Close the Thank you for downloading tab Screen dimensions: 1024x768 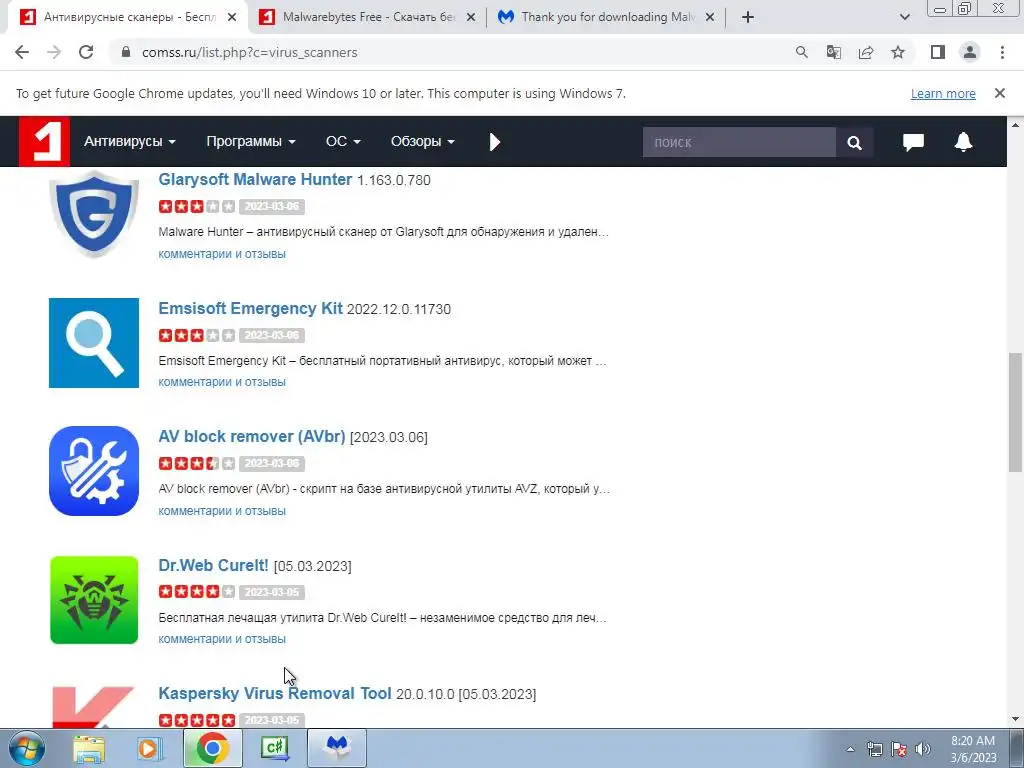pyautogui.click(x=710, y=18)
